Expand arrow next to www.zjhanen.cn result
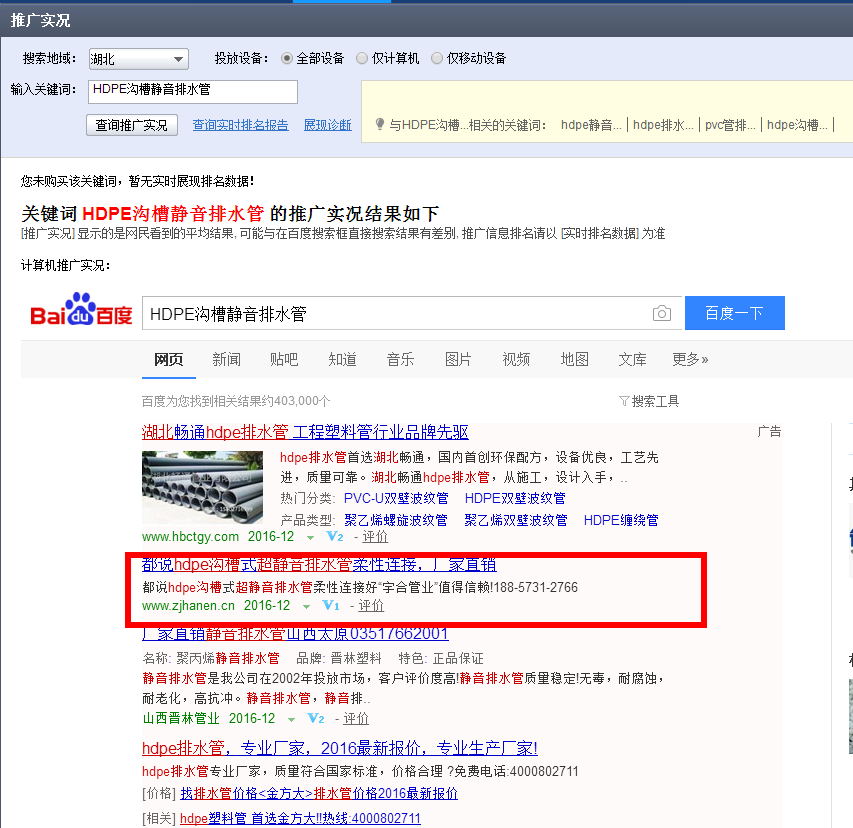This screenshot has width=853, height=828. coord(306,606)
